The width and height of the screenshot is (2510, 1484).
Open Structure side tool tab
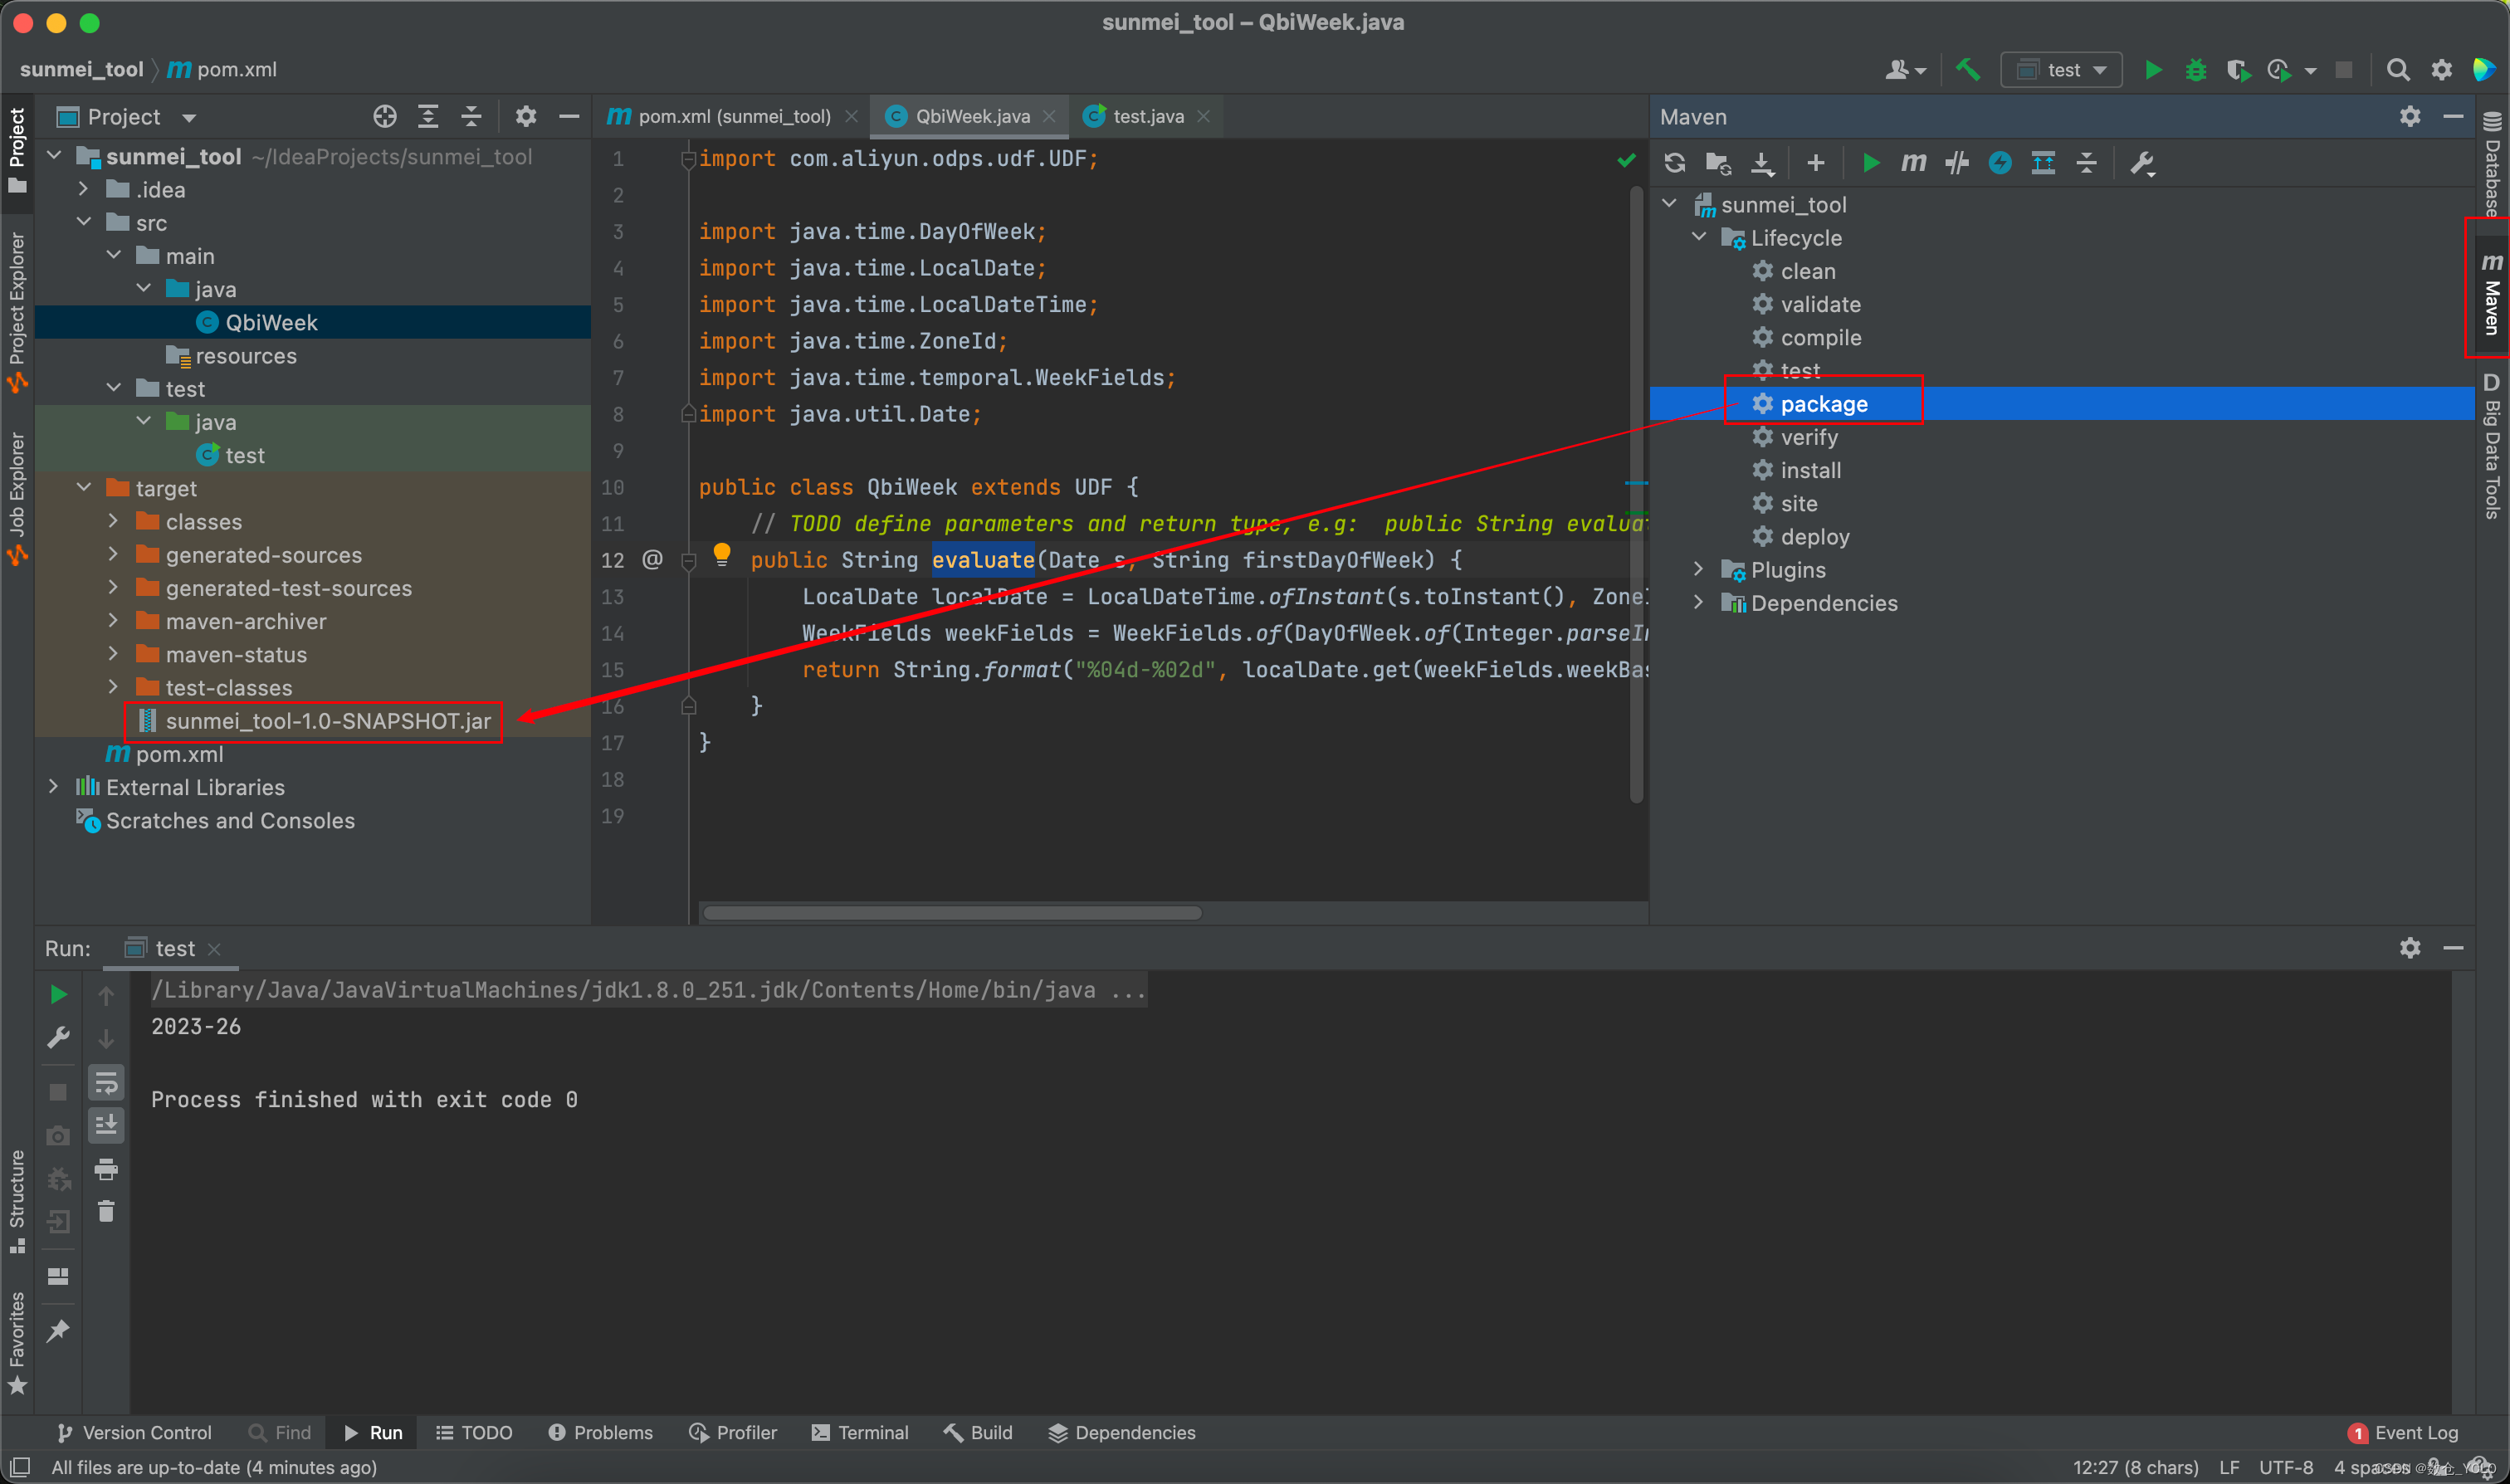(x=17, y=1200)
